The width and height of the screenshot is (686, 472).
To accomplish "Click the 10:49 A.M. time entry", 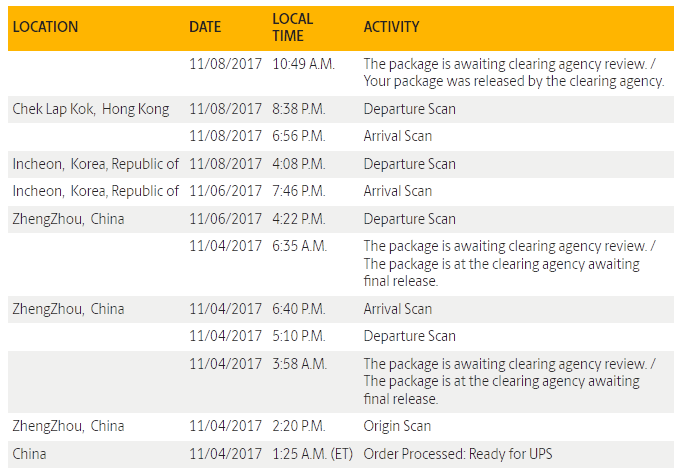I will 303,64.
